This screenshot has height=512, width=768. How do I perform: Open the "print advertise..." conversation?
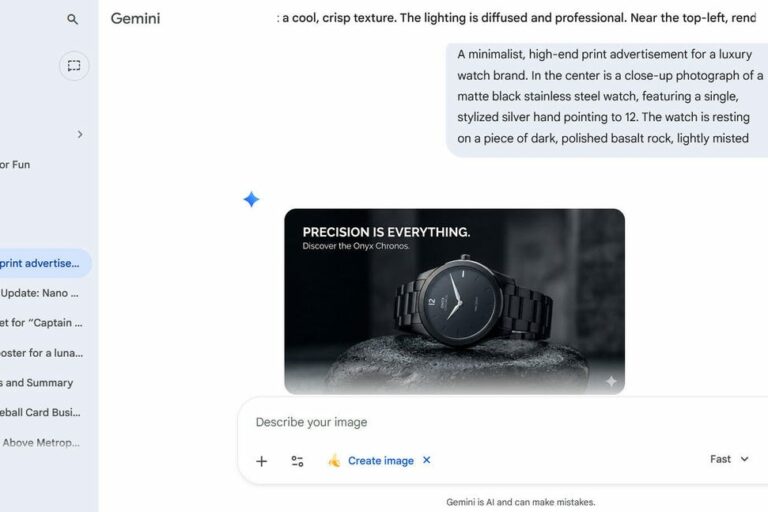(x=42, y=264)
